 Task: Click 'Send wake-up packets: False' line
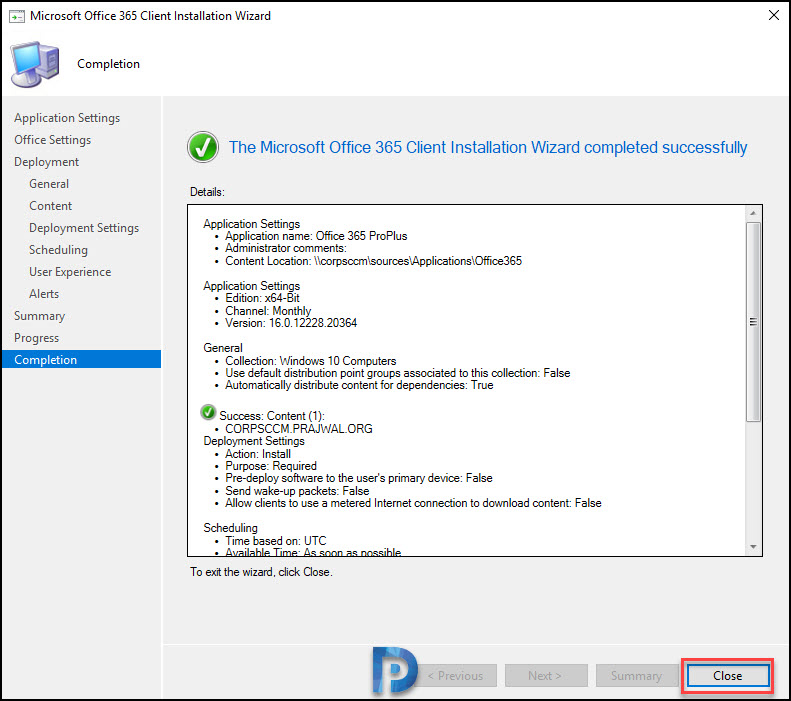[297, 491]
